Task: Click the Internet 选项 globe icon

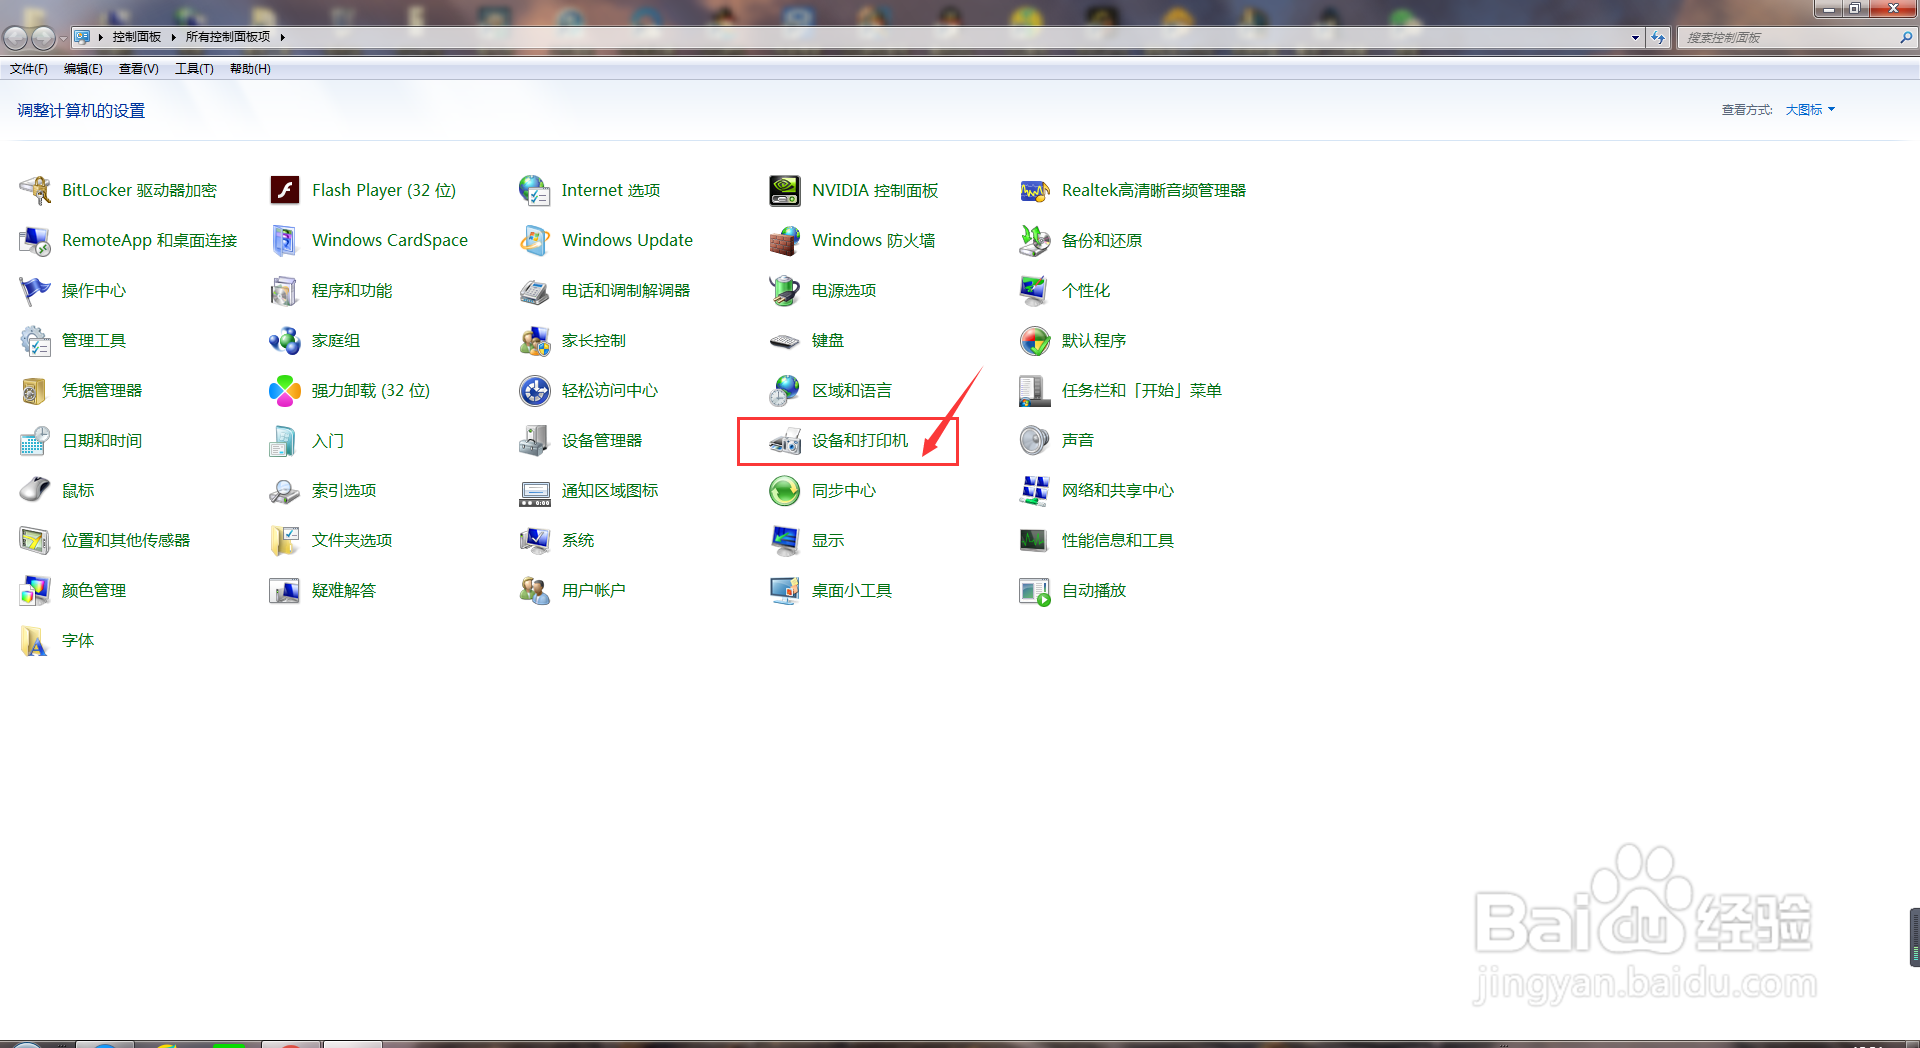Action: click(x=535, y=190)
